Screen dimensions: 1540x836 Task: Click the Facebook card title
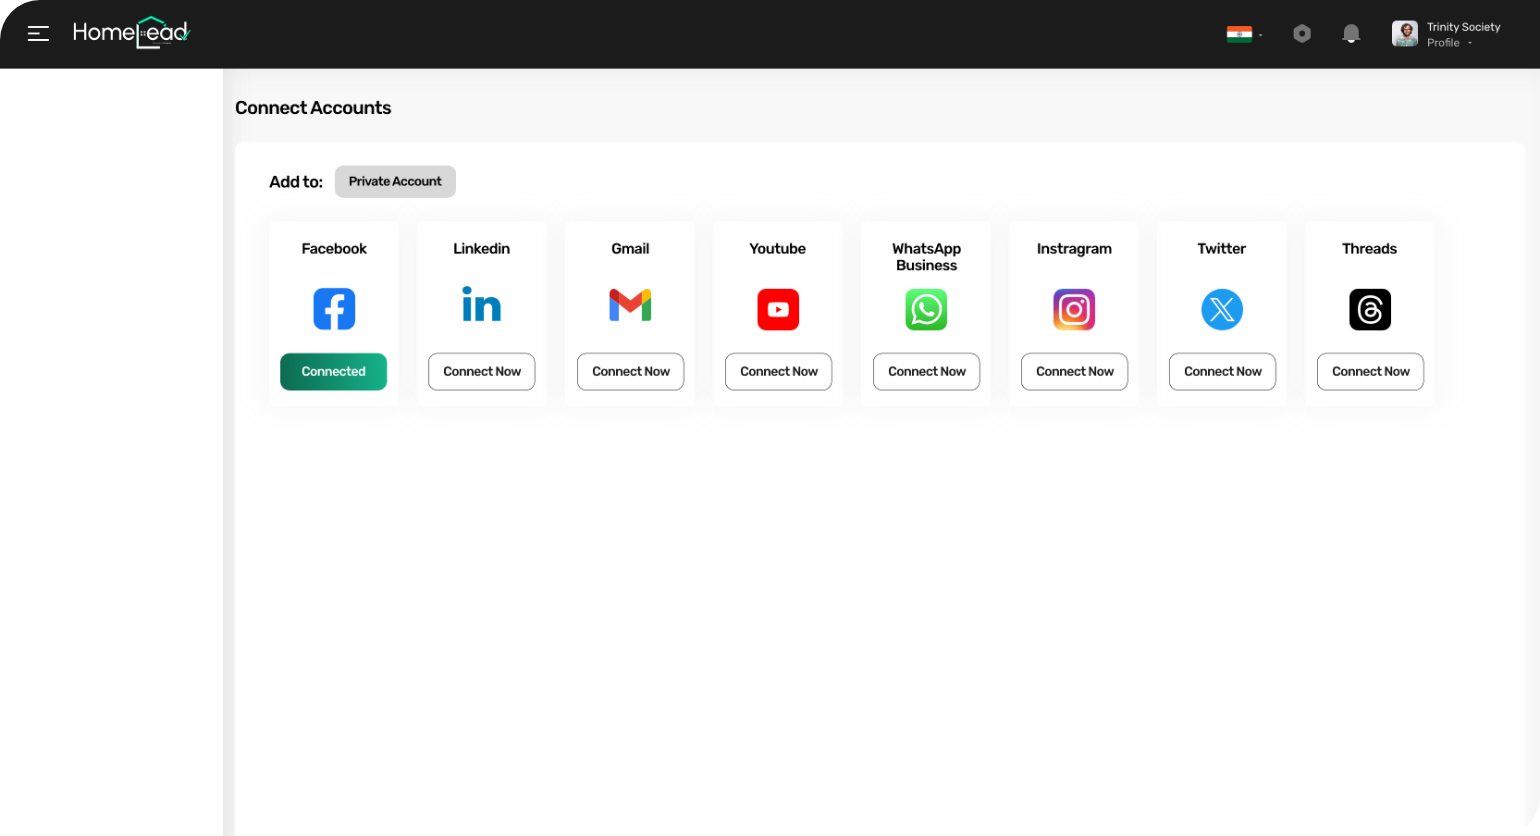(x=334, y=249)
